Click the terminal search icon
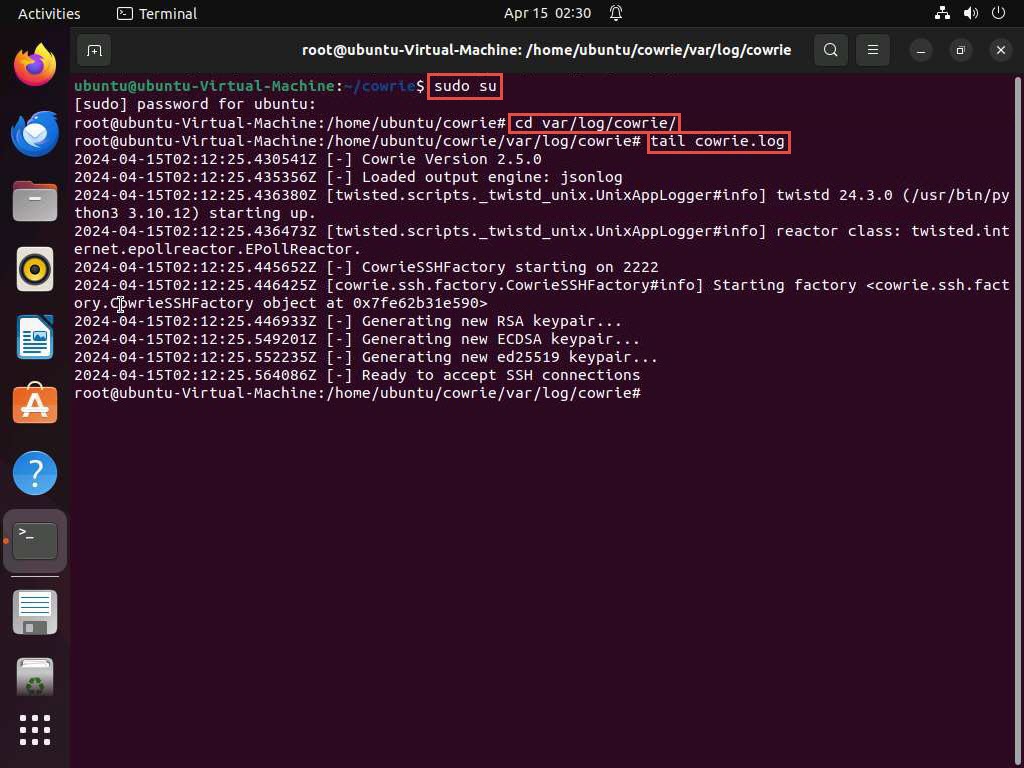Viewport: 1024px width, 768px height. tap(830, 50)
